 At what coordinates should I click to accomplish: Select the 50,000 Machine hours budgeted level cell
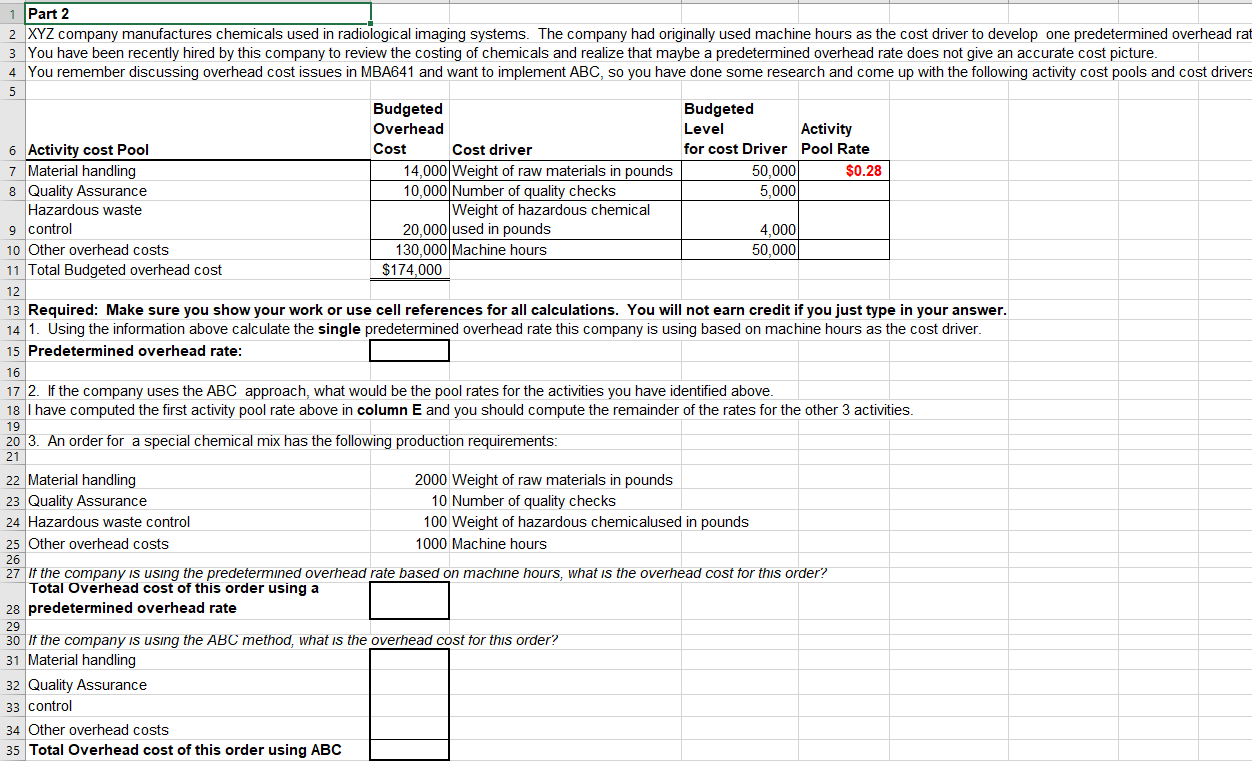(x=740, y=250)
